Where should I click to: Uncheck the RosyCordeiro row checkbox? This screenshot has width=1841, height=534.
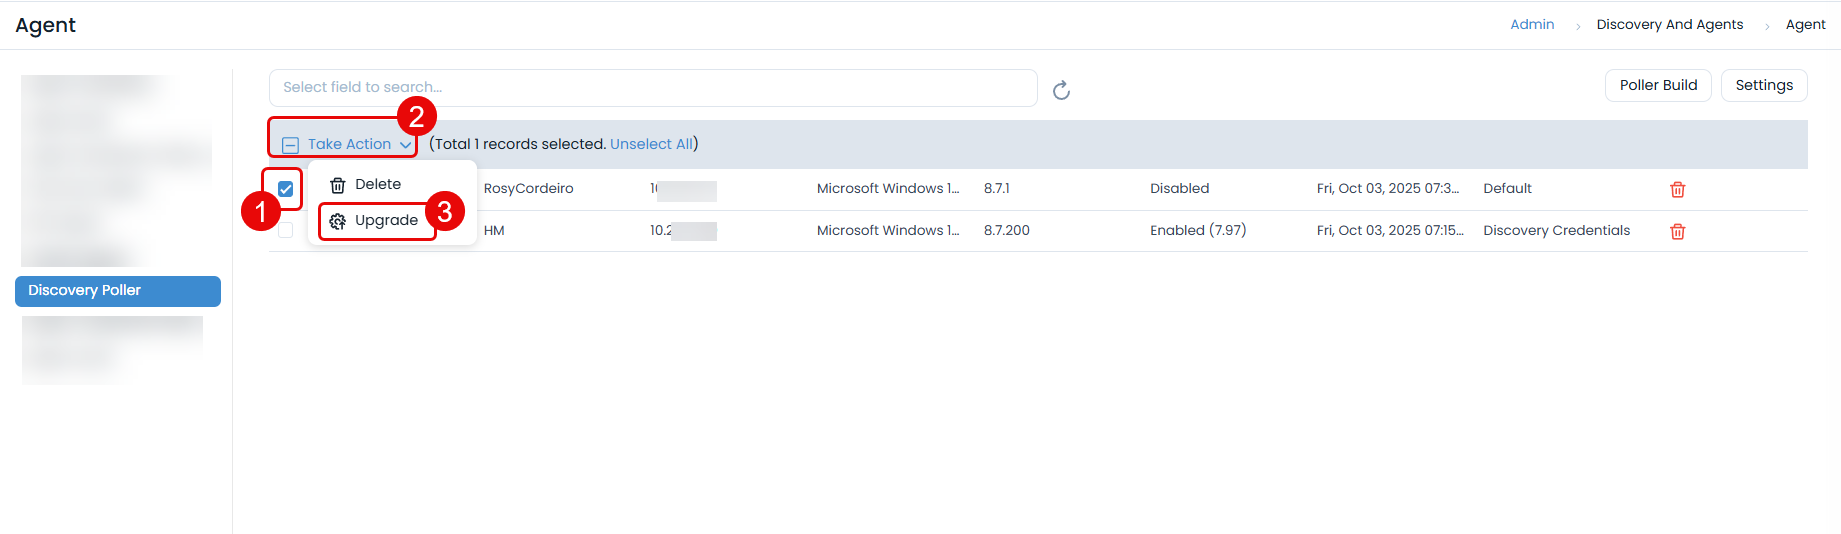(286, 189)
